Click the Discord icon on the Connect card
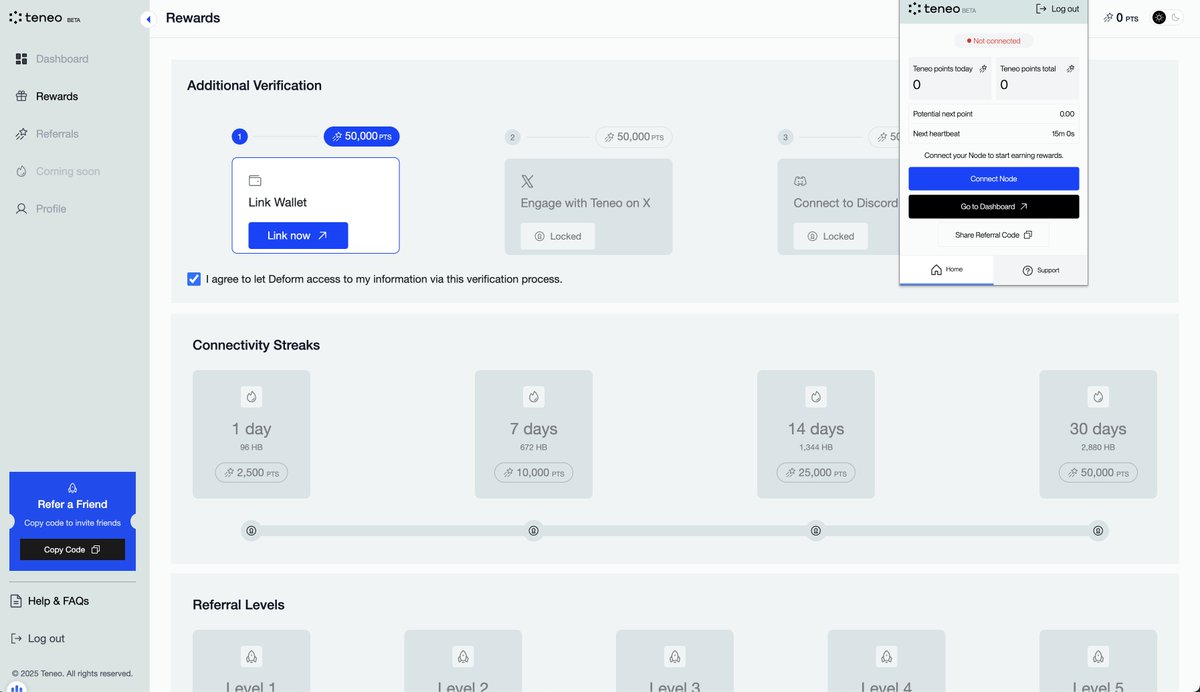The width and height of the screenshot is (1200, 692). (x=800, y=182)
